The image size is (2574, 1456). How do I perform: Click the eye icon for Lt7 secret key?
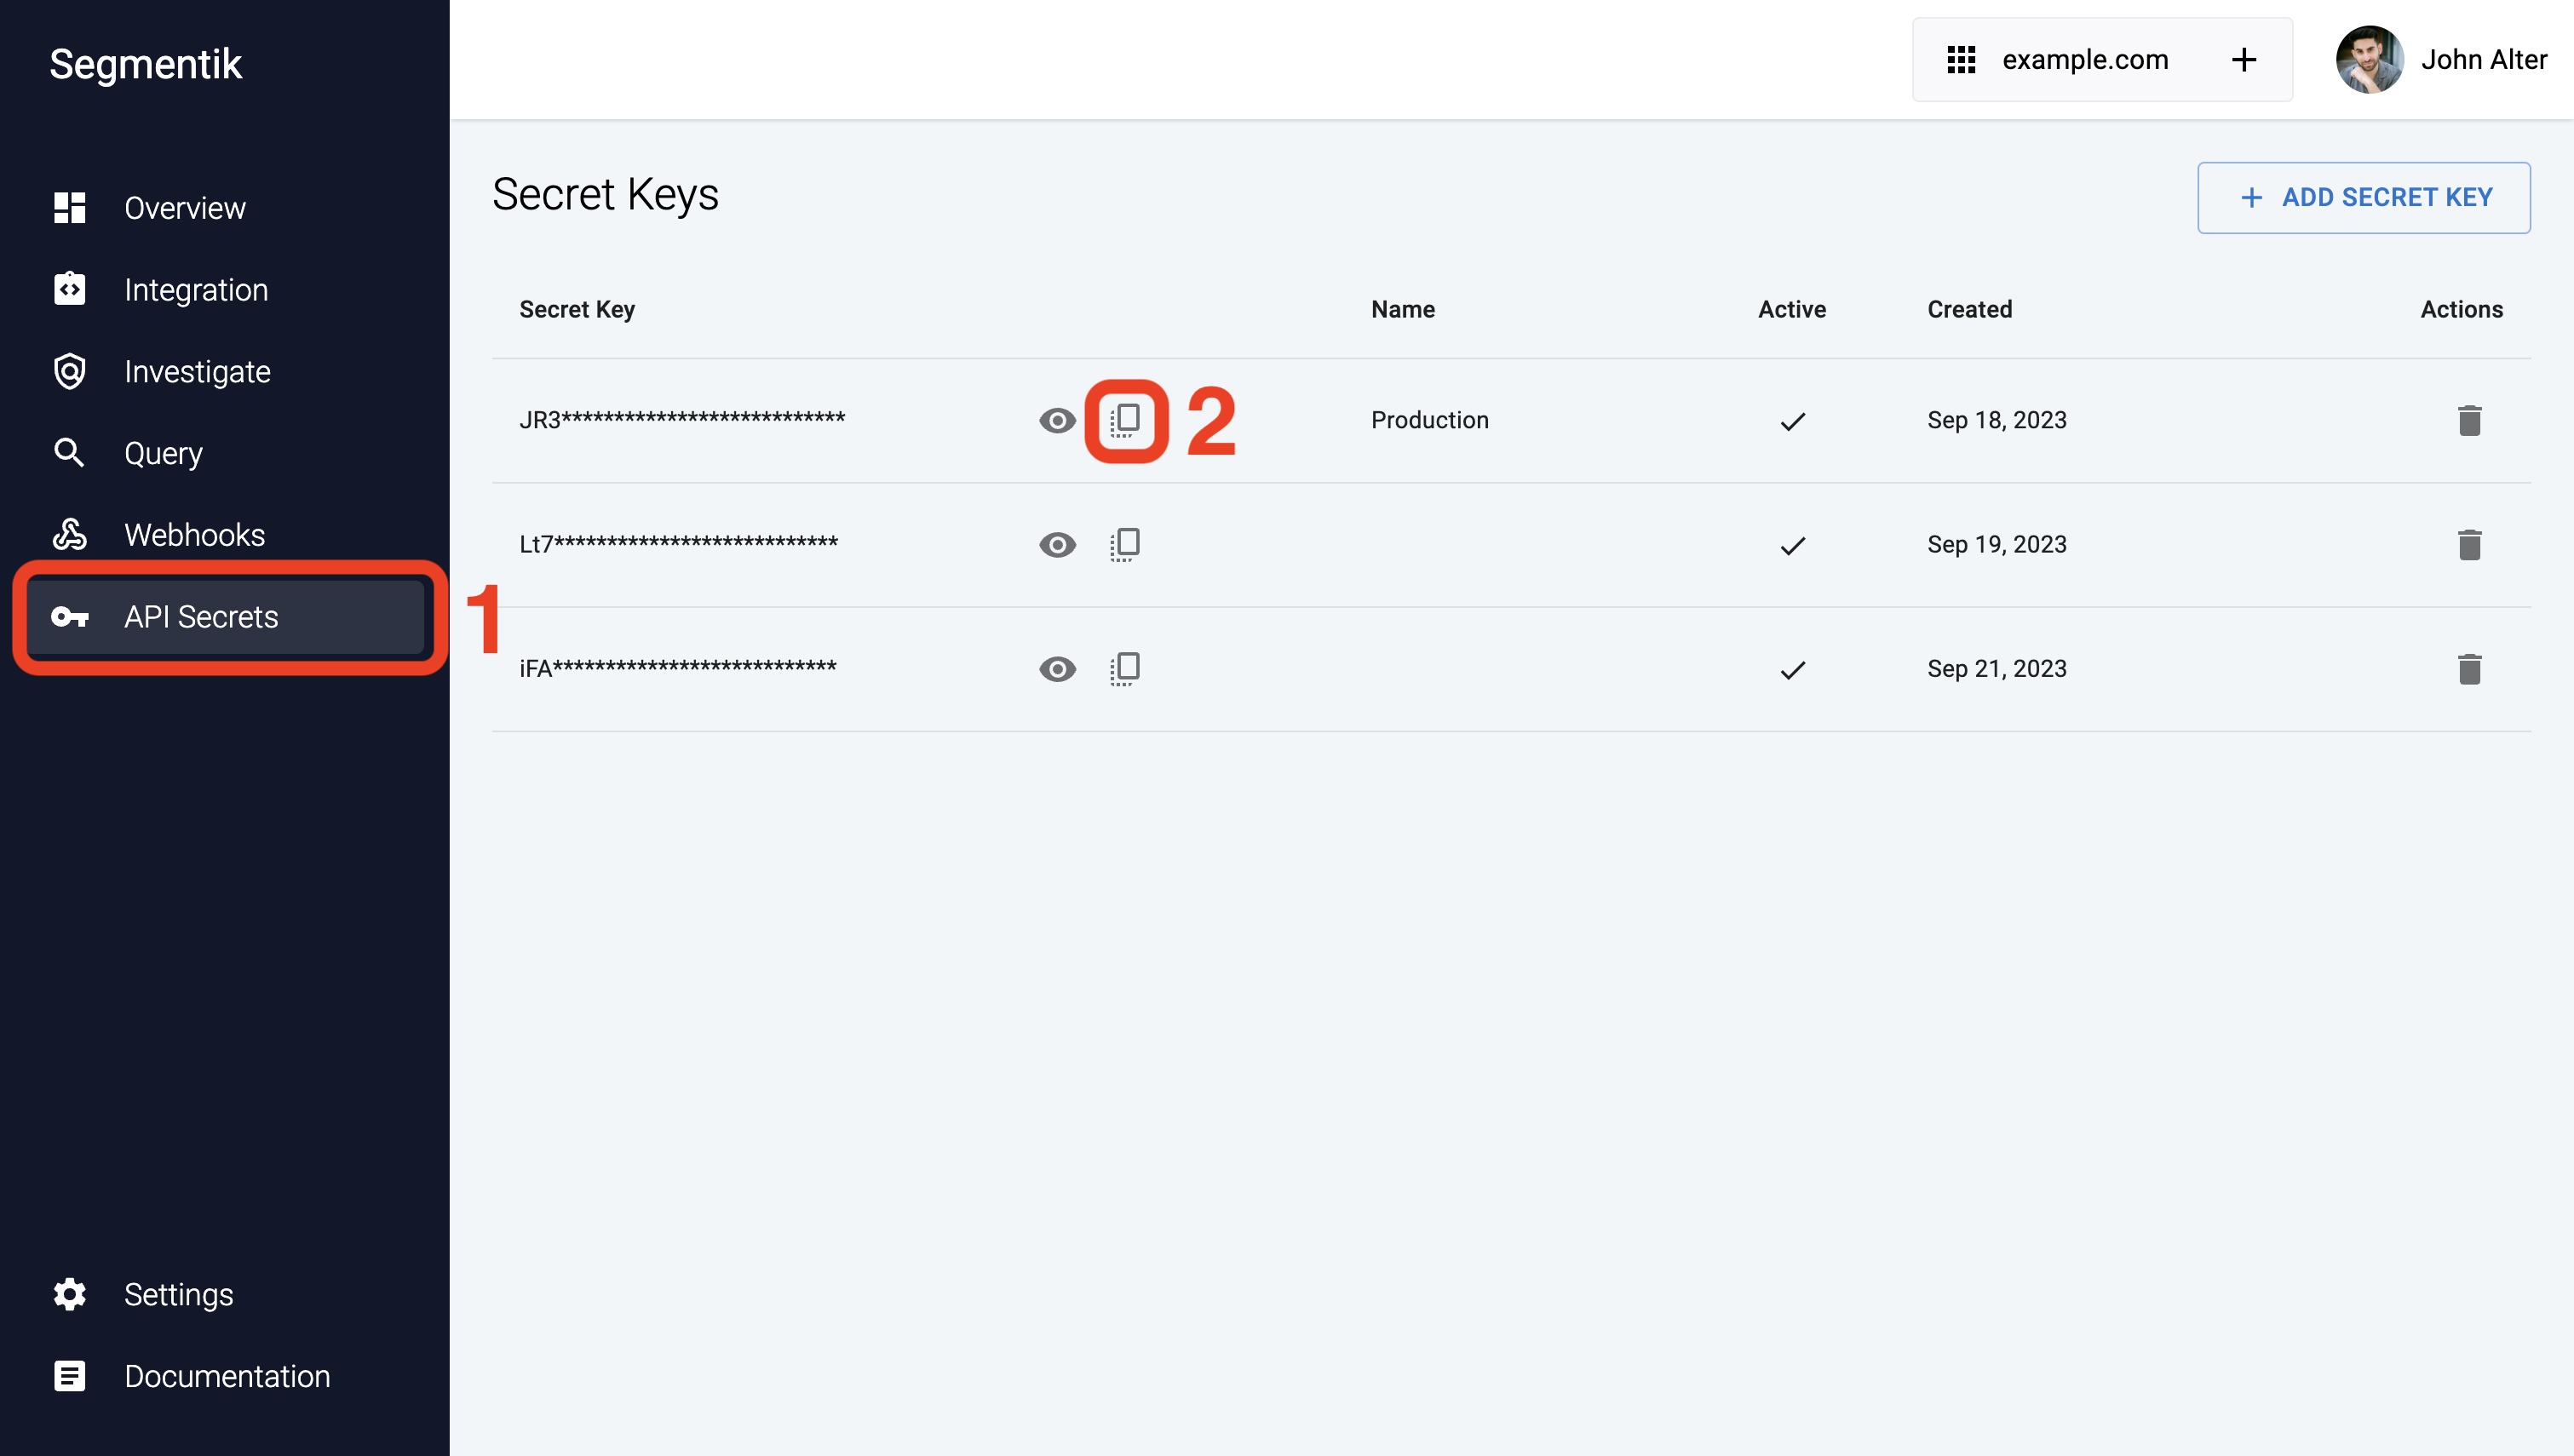[1057, 542]
